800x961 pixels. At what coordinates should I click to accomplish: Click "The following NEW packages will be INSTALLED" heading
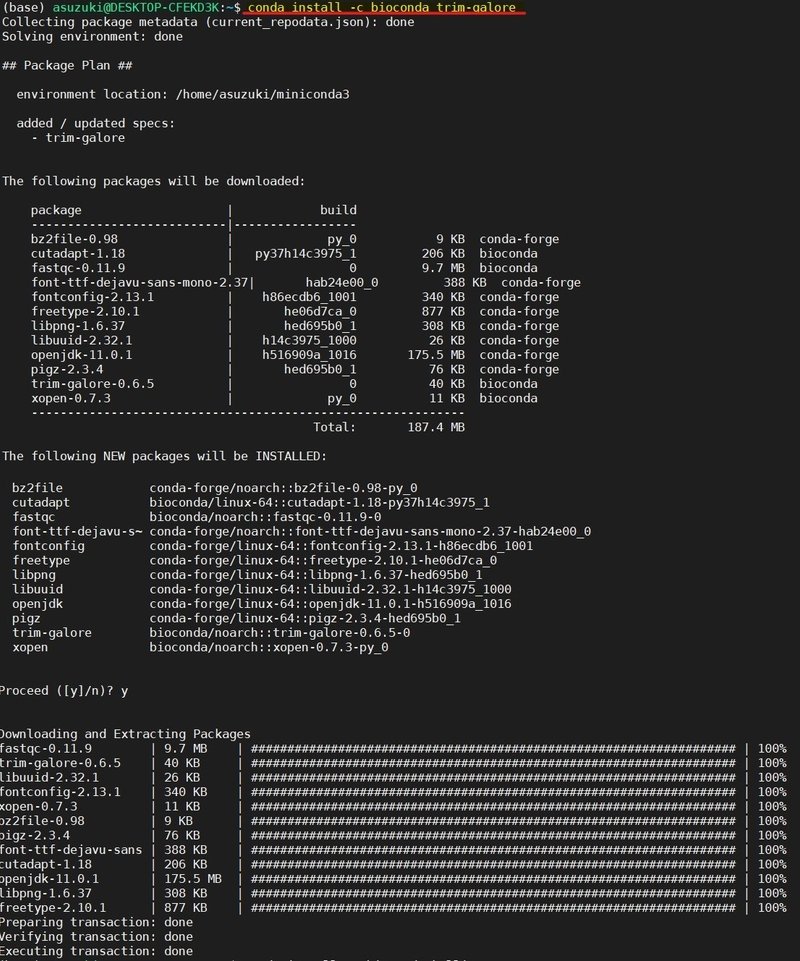(x=164, y=456)
